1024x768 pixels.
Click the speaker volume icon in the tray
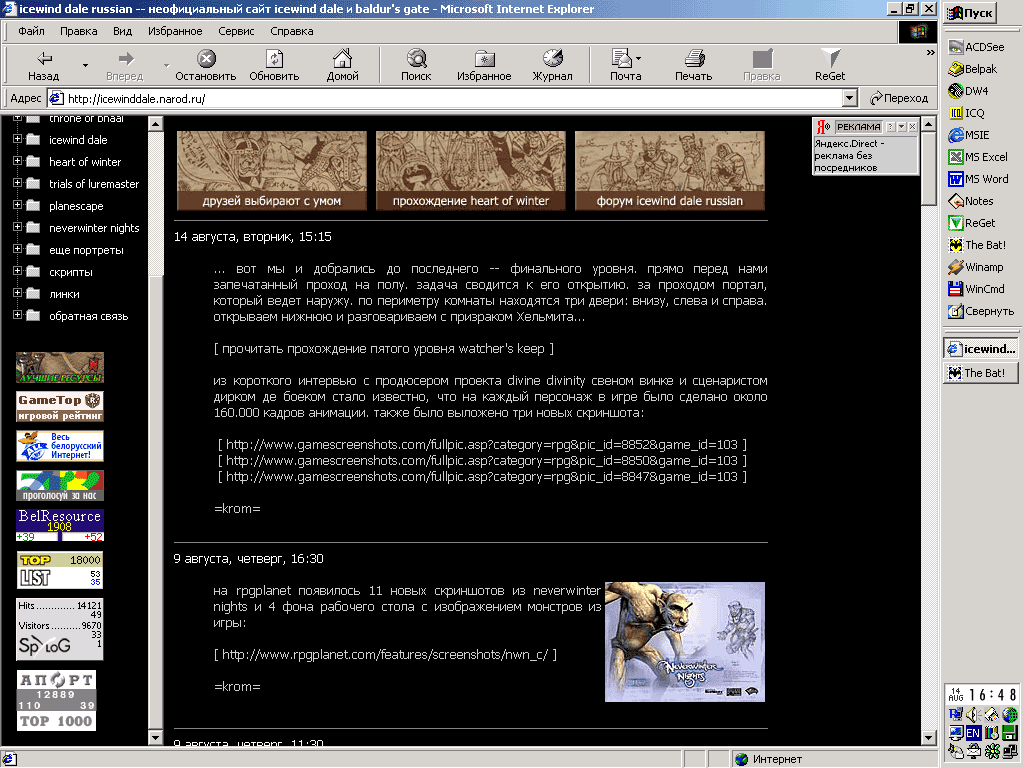[x=973, y=714]
